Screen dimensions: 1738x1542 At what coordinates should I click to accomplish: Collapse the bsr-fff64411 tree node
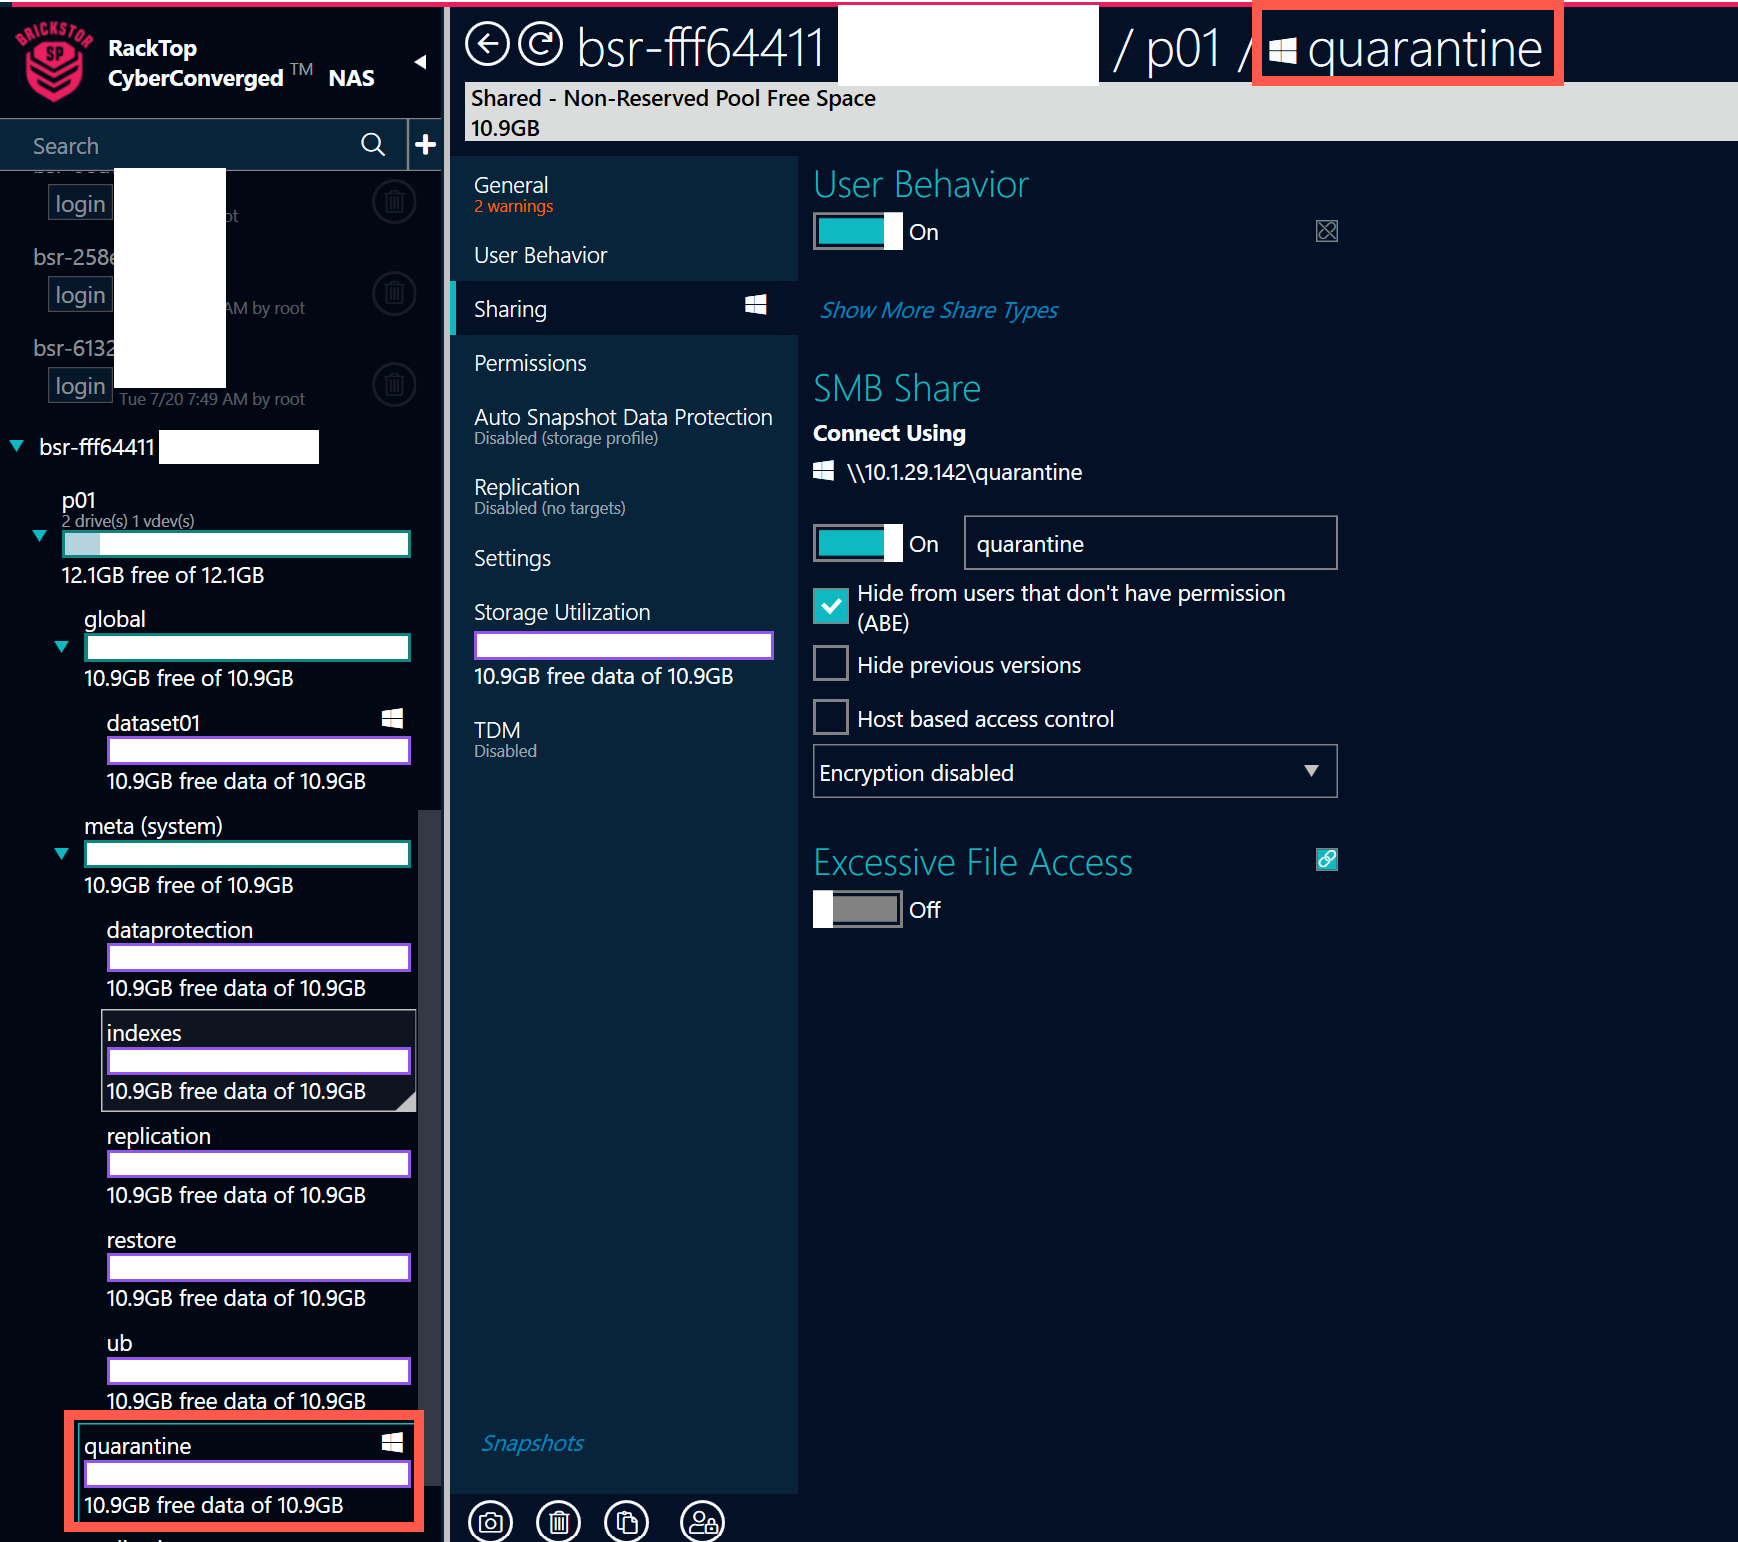17,446
